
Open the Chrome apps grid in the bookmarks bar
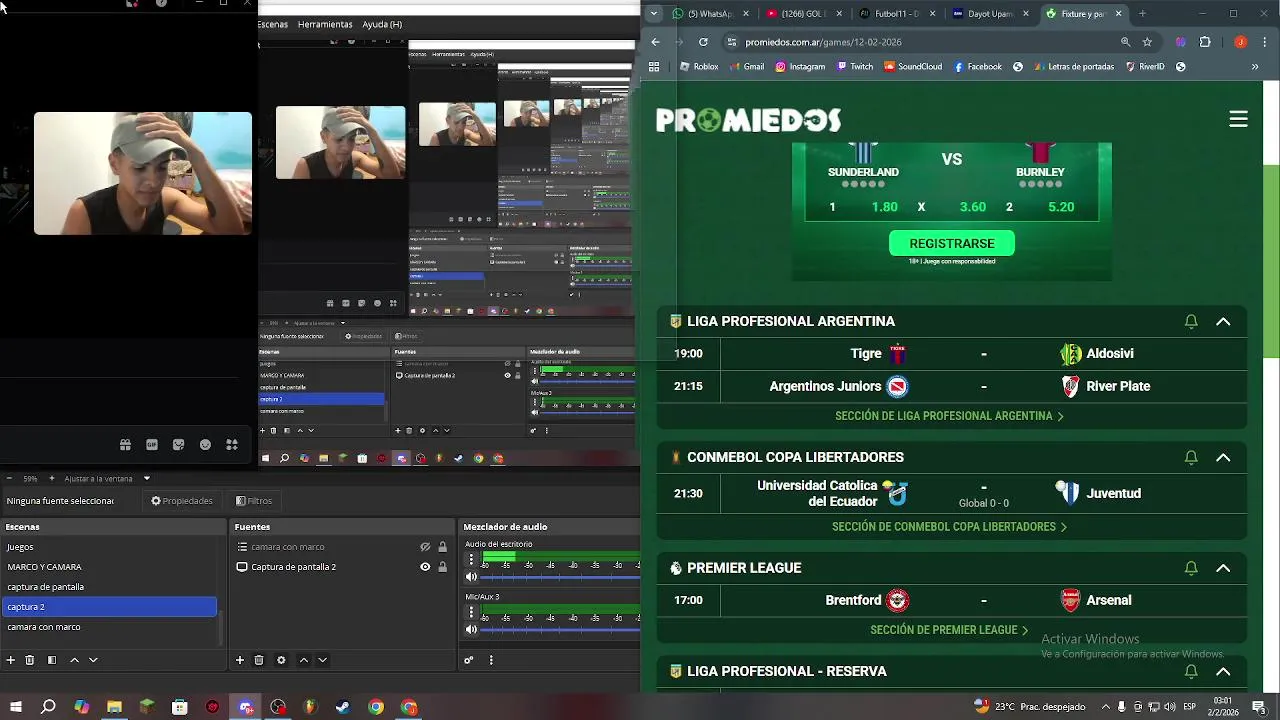coord(654,67)
